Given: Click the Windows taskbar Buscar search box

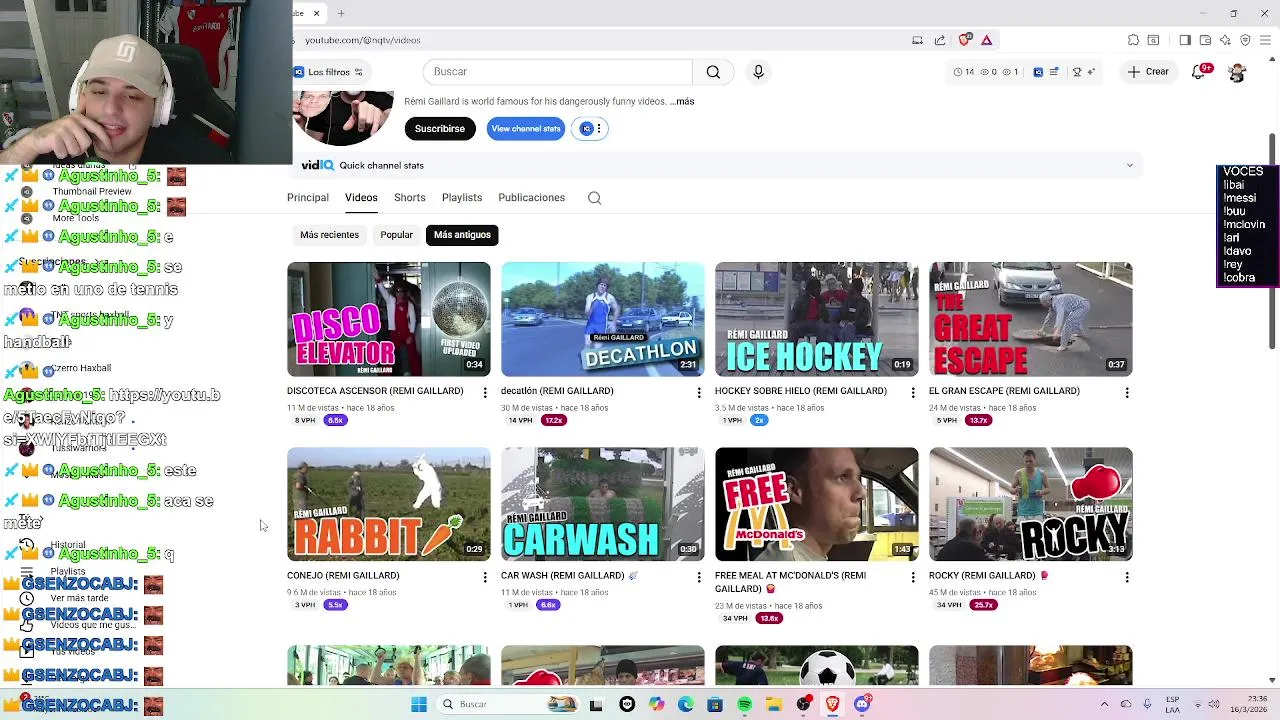Looking at the screenshot, I should 507,704.
